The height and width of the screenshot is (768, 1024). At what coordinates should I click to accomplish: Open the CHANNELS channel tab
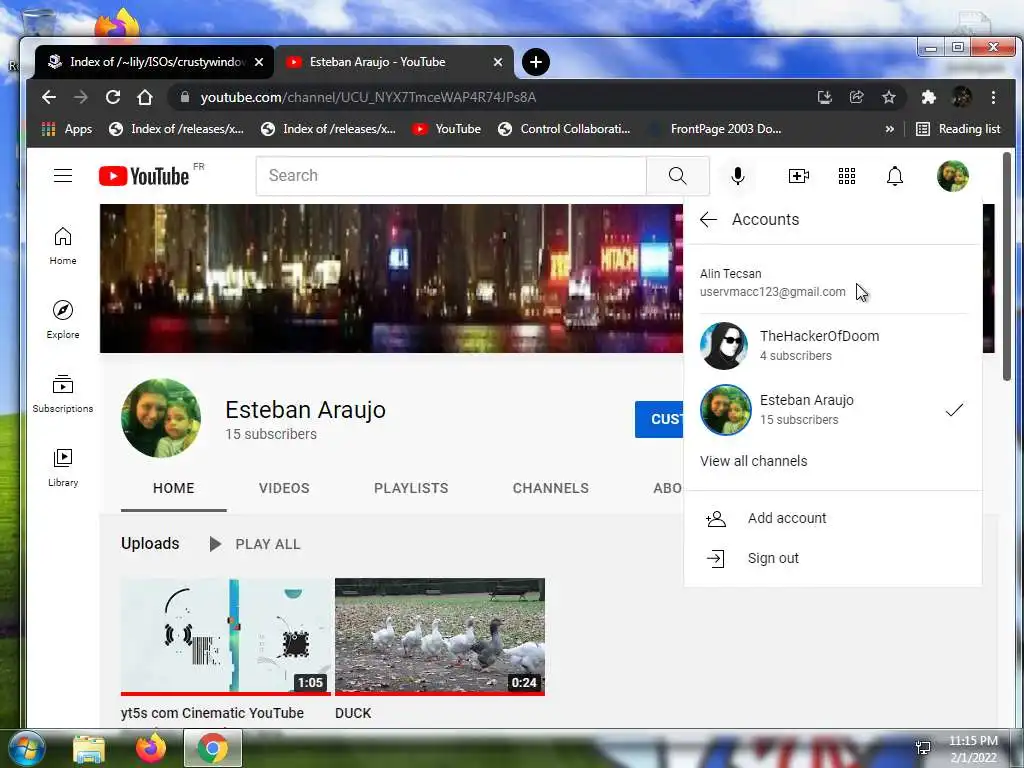(x=551, y=488)
